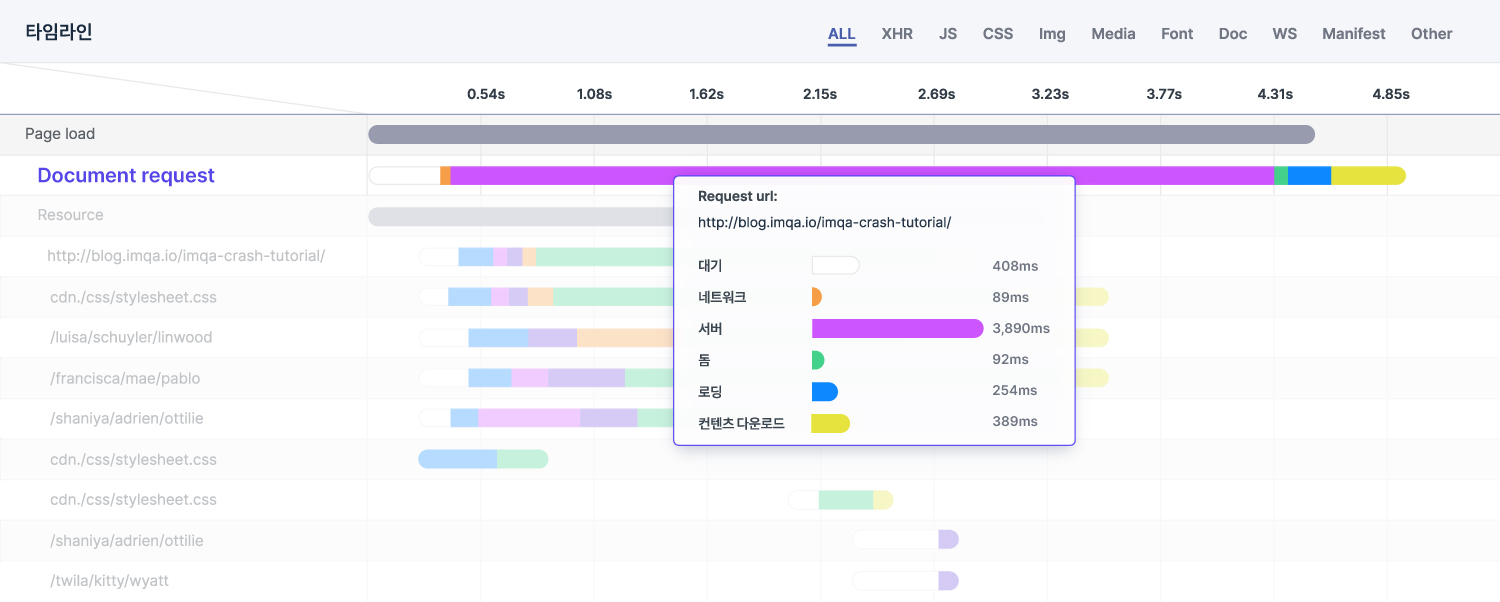Click the 1.62s time axis label
The height and width of the screenshot is (602, 1500).
(706, 94)
